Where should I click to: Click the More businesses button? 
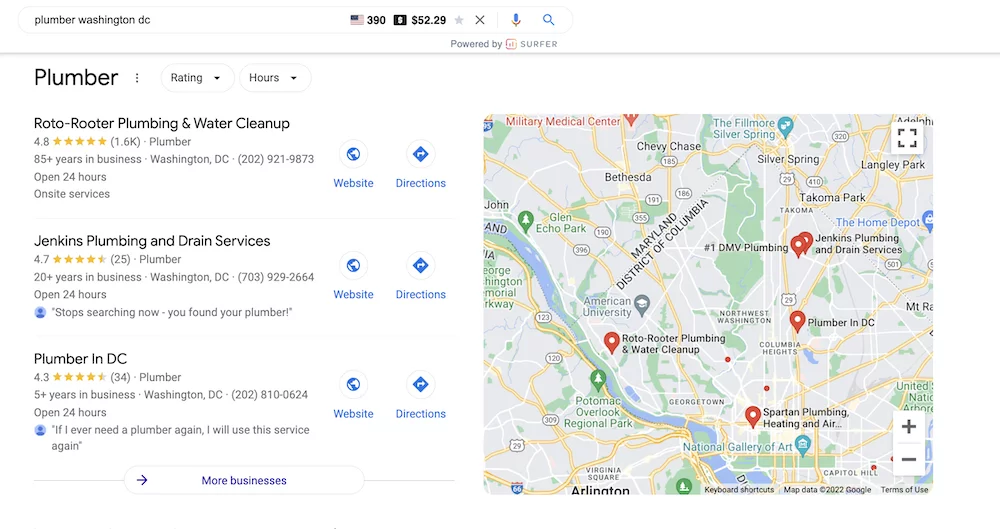point(244,480)
